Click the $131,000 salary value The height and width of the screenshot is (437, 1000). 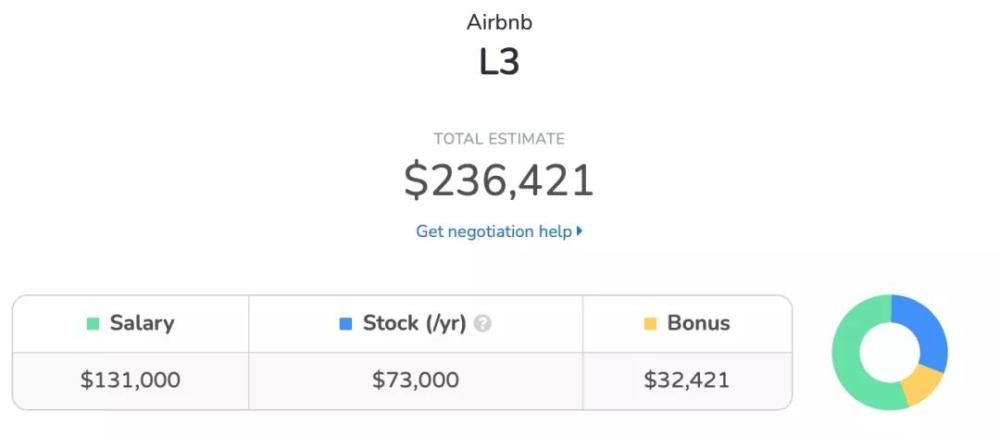tap(130, 380)
